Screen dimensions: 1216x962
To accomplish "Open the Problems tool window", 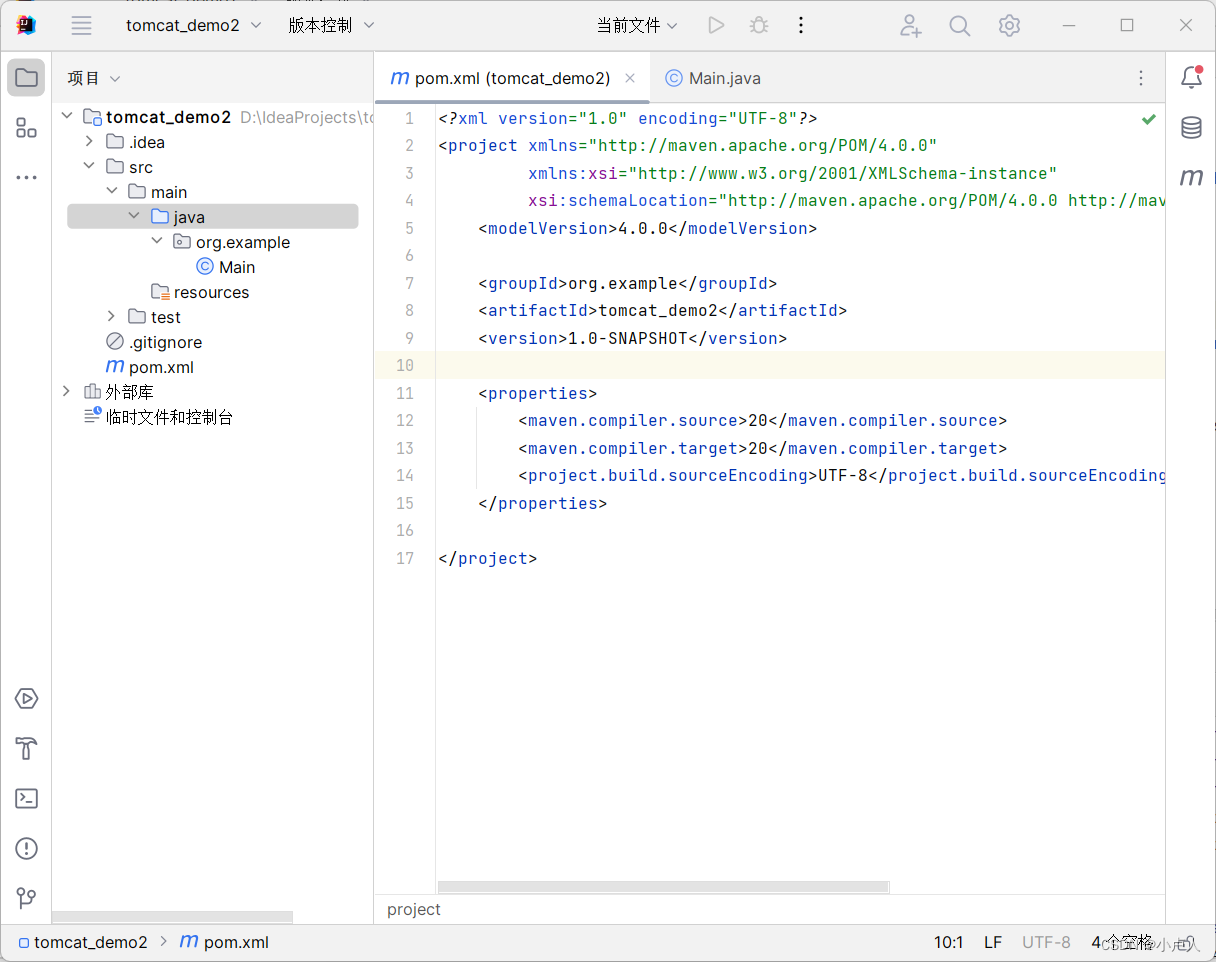I will coord(25,848).
